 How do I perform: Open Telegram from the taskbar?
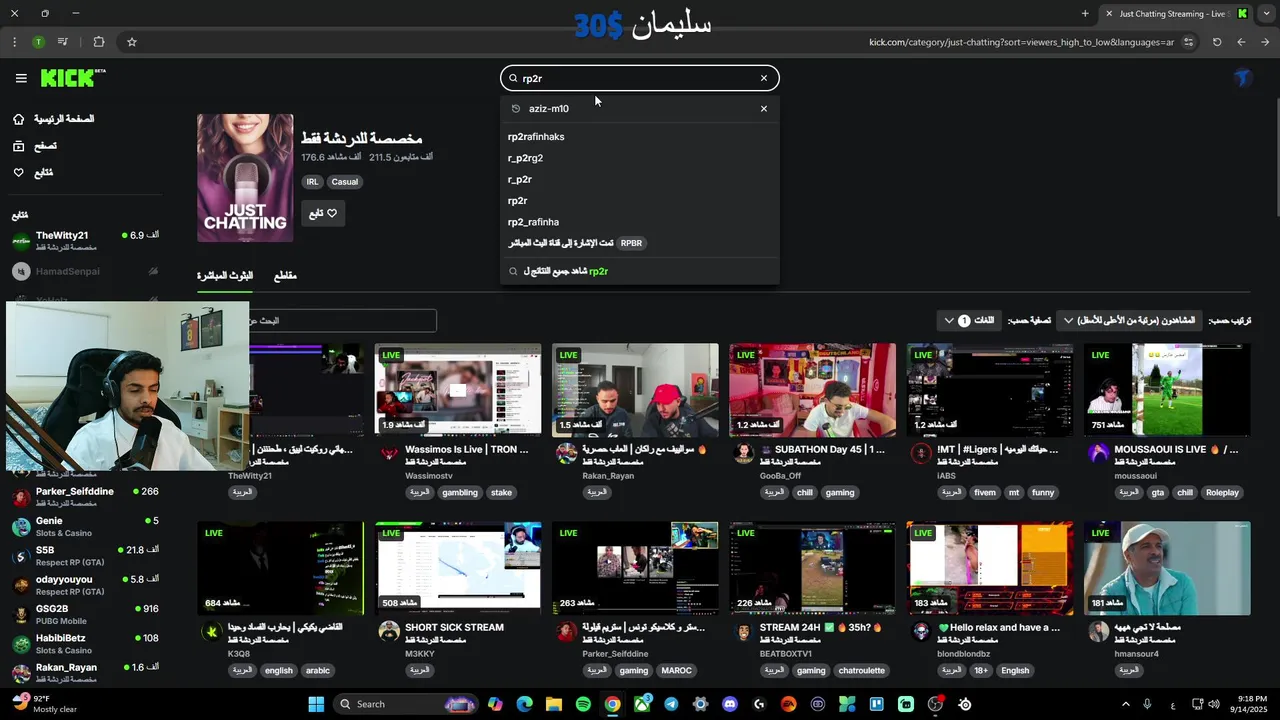click(x=671, y=704)
